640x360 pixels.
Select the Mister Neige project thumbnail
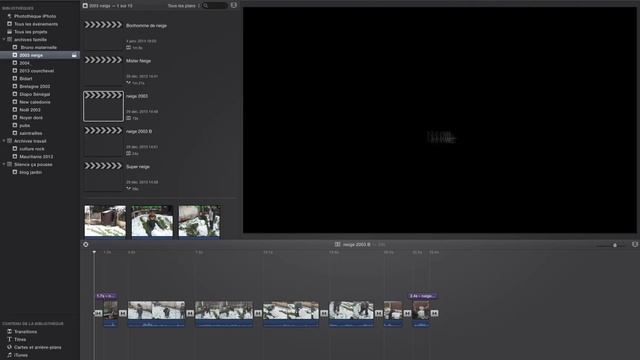tap(103, 71)
